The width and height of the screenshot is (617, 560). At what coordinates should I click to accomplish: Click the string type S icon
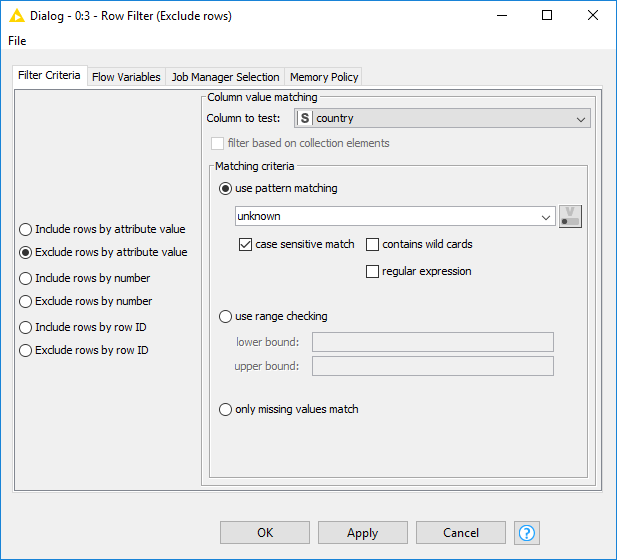click(x=305, y=118)
